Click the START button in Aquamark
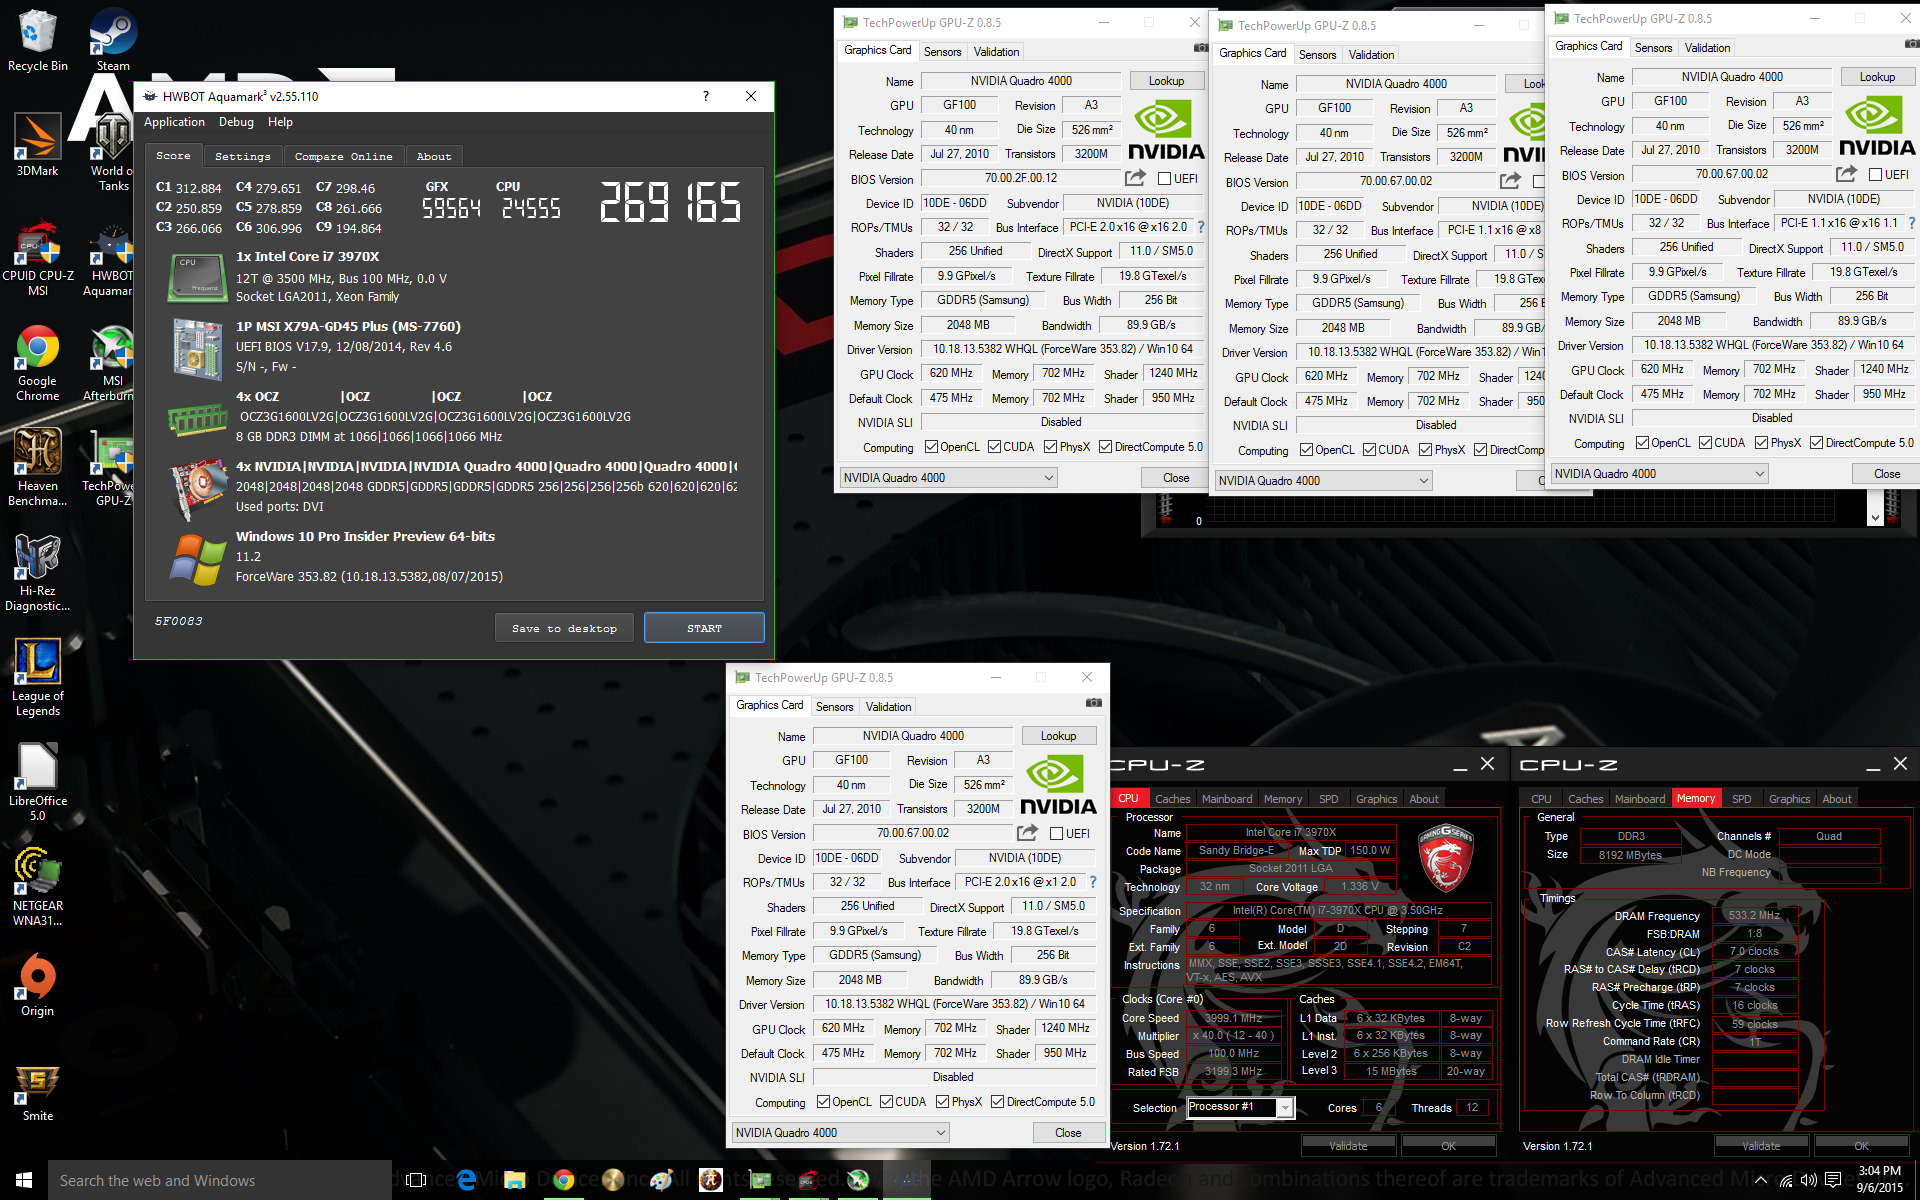Viewport: 1920px width, 1200px height. 704,628
